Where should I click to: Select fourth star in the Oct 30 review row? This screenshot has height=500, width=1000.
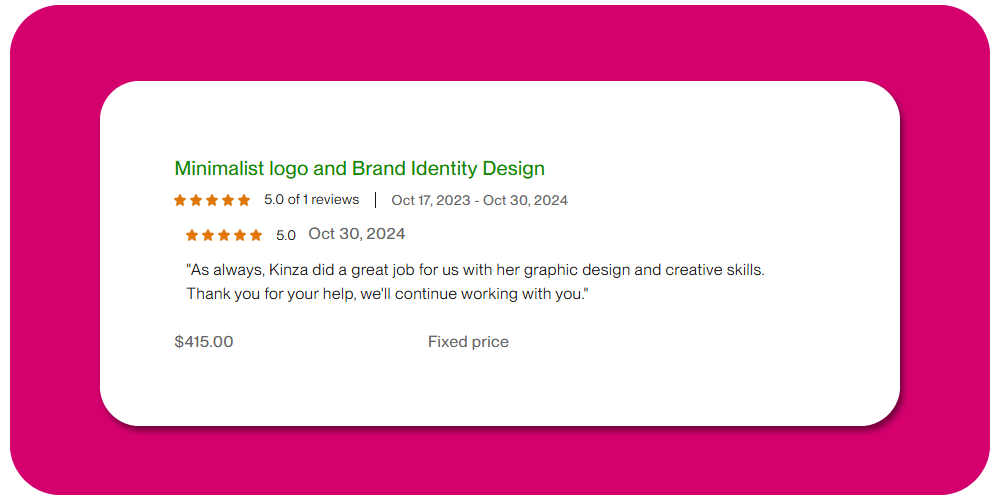(240, 235)
